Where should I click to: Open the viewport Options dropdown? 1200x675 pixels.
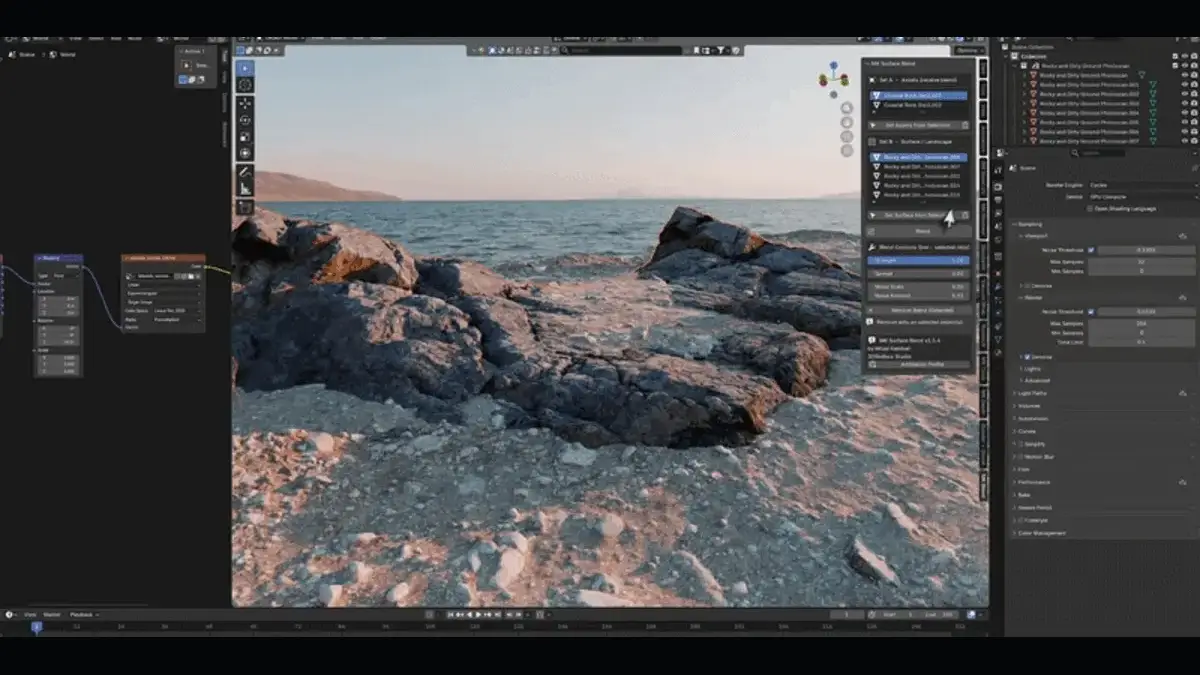[968, 50]
